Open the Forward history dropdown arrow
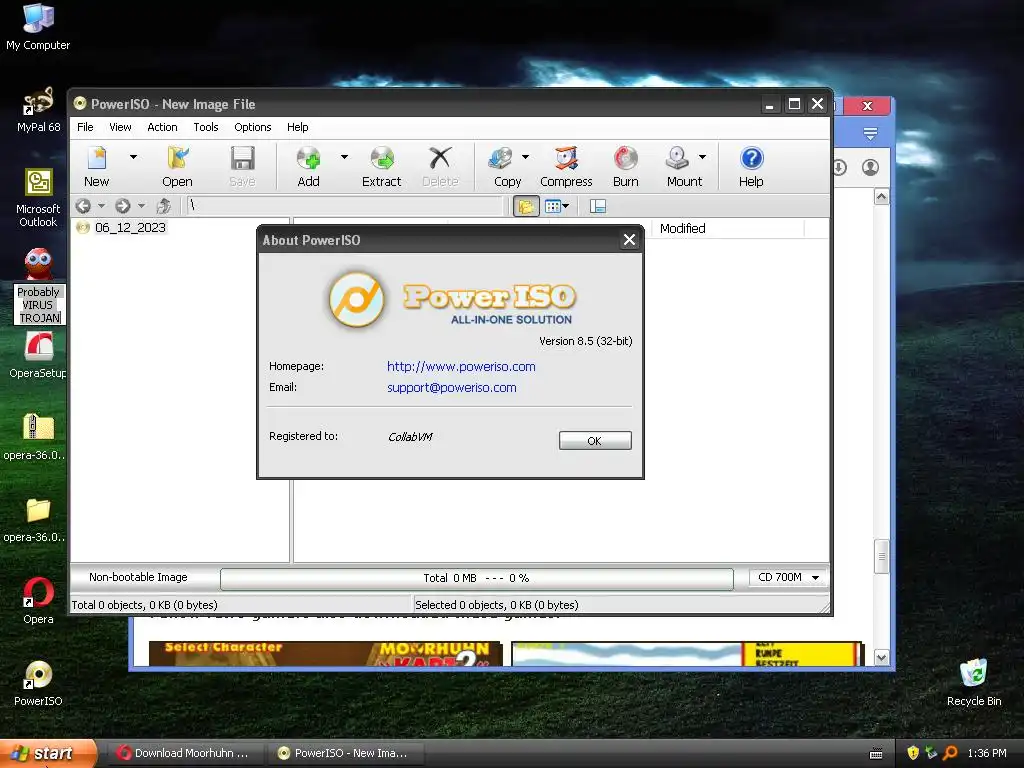 [141, 206]
